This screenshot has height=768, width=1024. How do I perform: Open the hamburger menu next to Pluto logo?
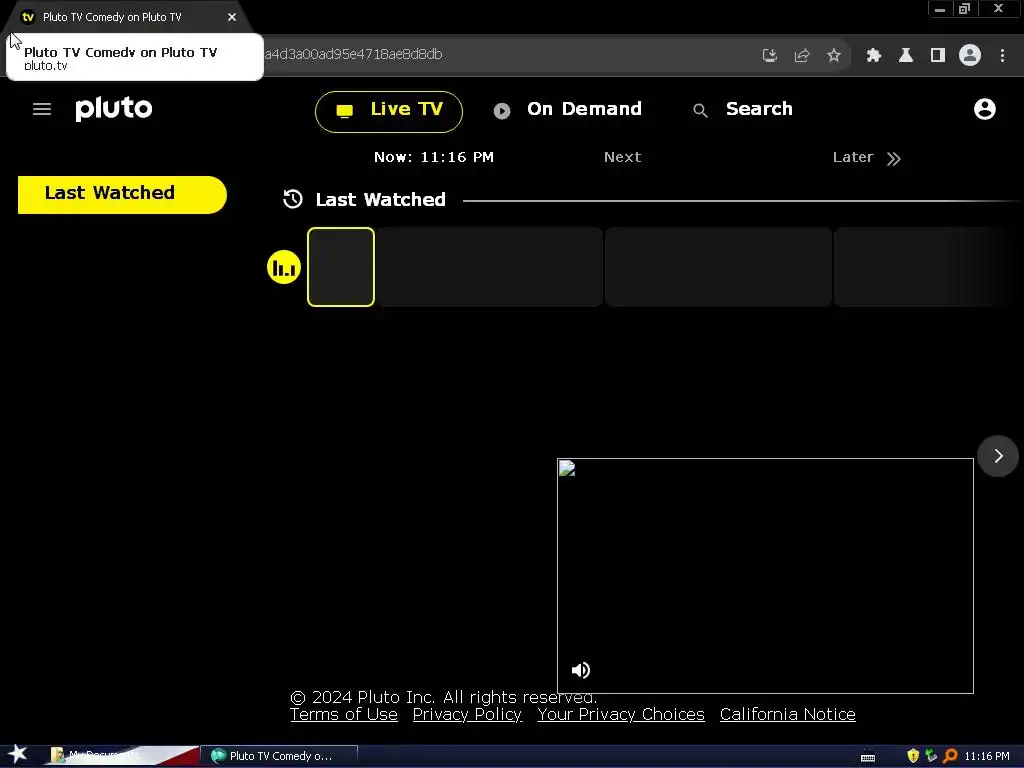tap(42, 109)
